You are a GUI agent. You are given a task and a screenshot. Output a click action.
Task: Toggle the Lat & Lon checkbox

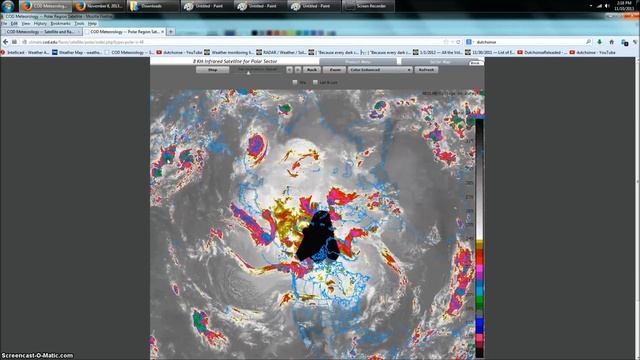pyautogui.click(x=315, y=82)
